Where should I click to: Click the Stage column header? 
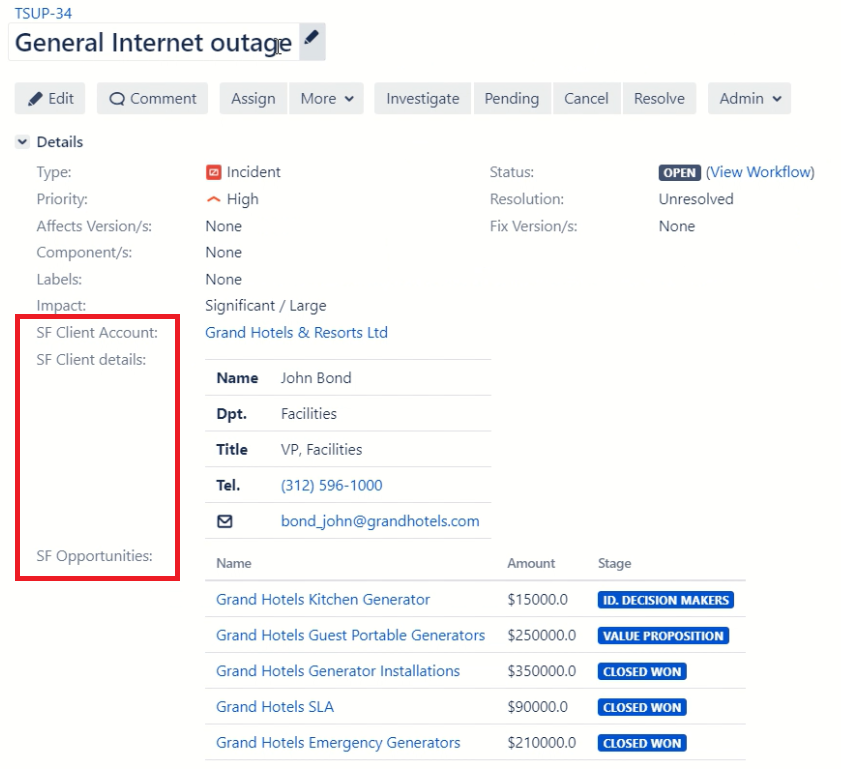[615, 564]
